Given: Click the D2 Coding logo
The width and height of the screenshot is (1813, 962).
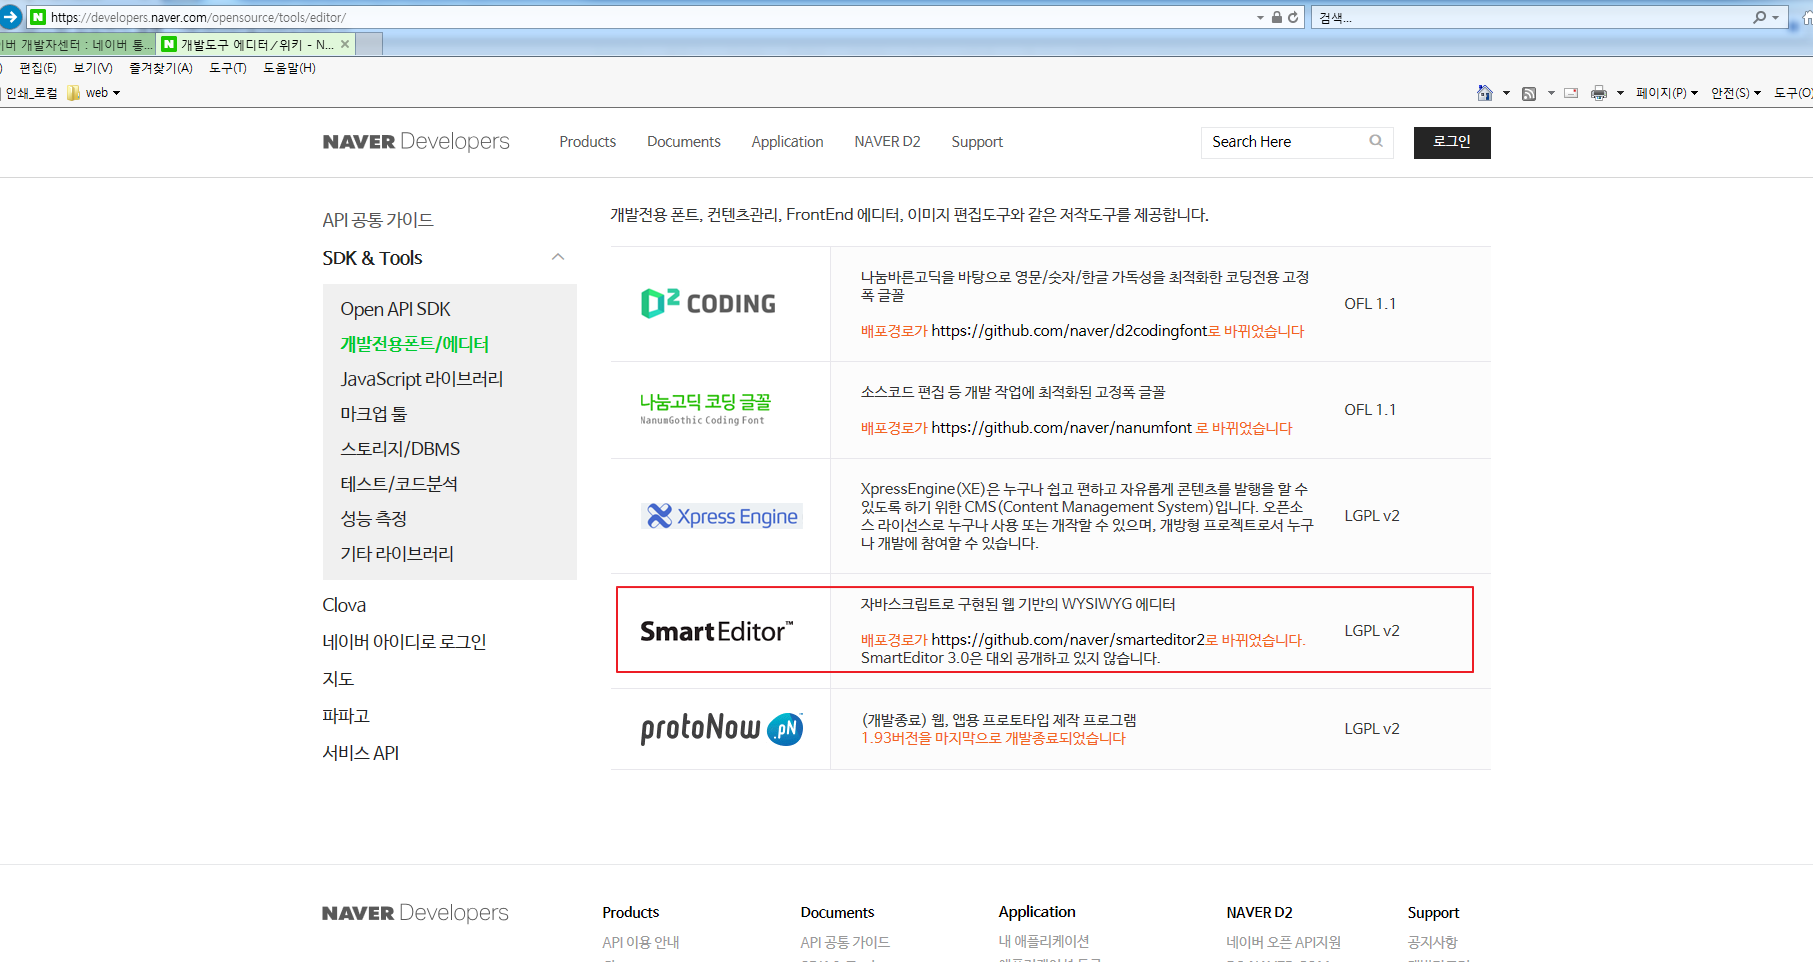Looking at the screenshot, I should click(x=708, y=303).
